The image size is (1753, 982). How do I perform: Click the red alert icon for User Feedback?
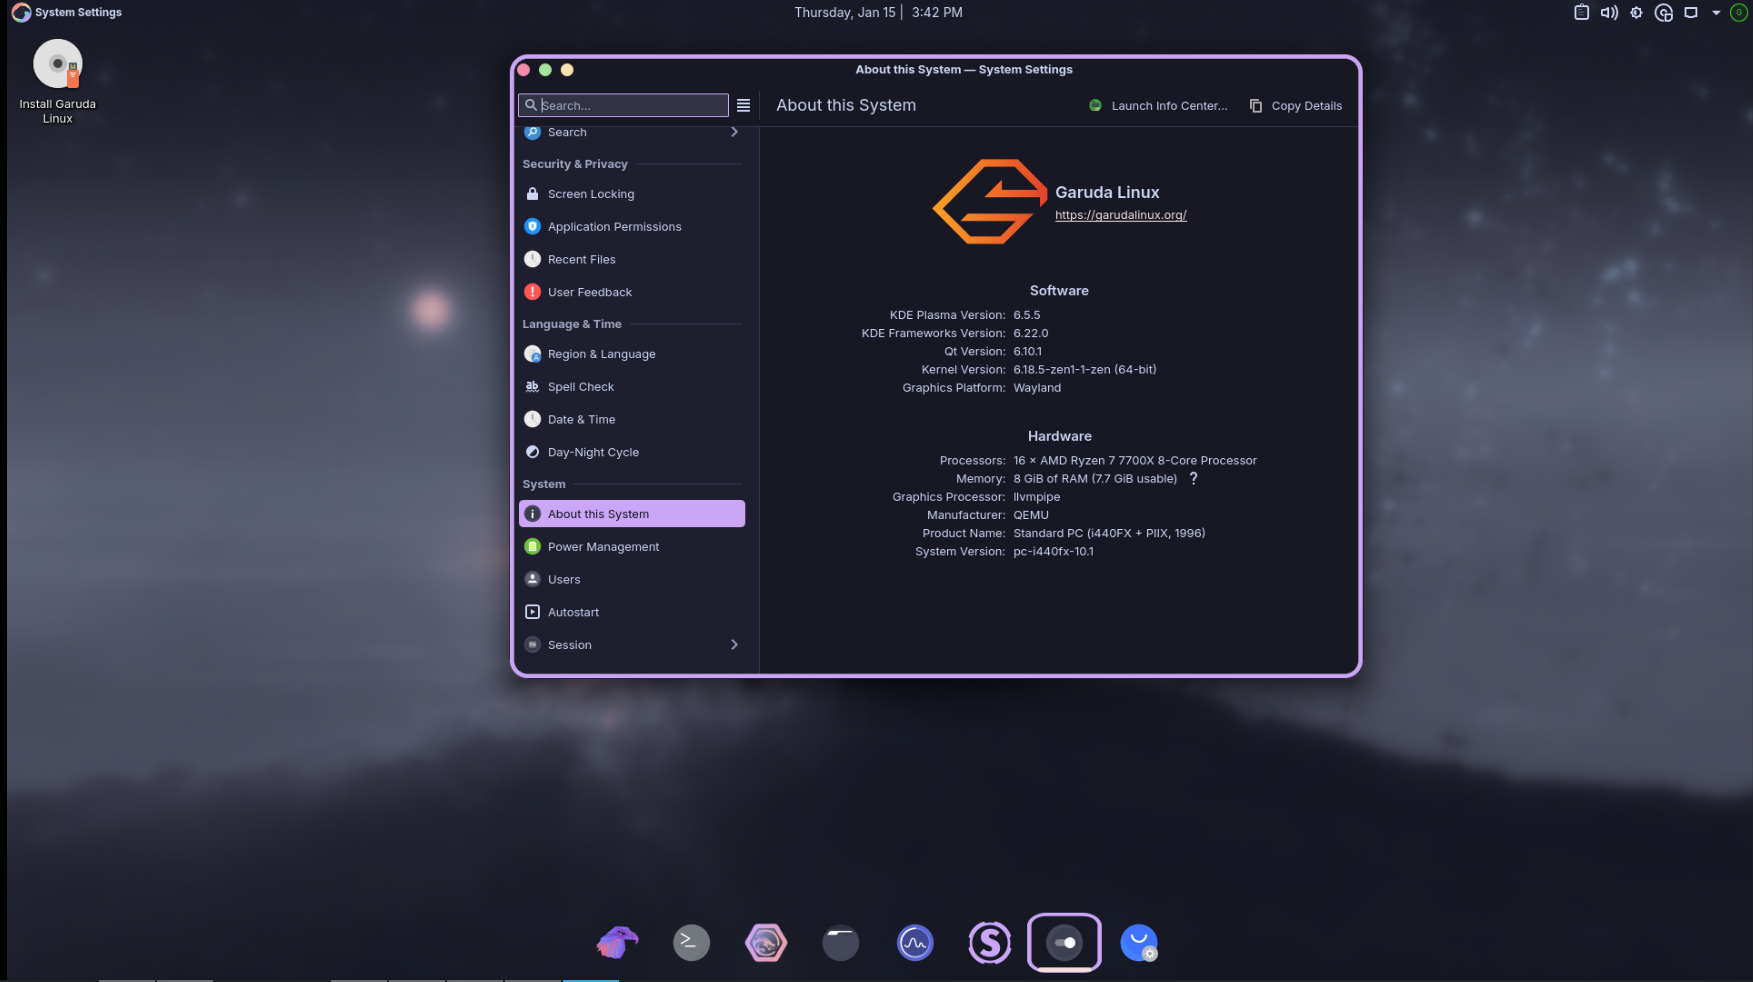[532, 292]
